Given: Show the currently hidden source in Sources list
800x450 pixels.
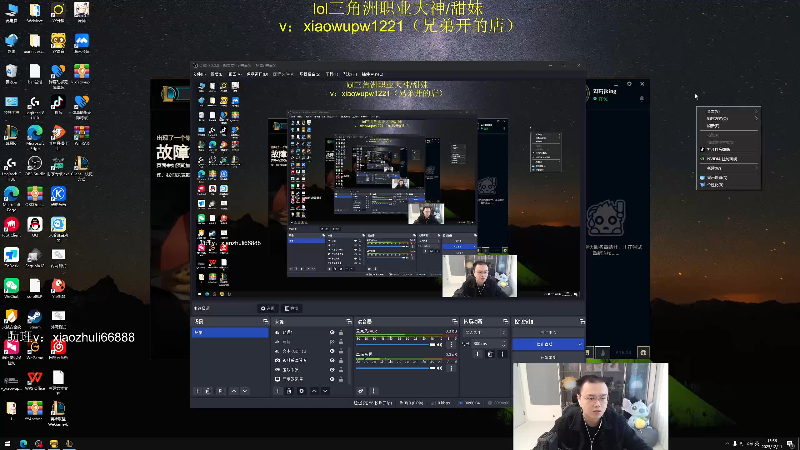Looking at the screenshot, I should 332,341.
